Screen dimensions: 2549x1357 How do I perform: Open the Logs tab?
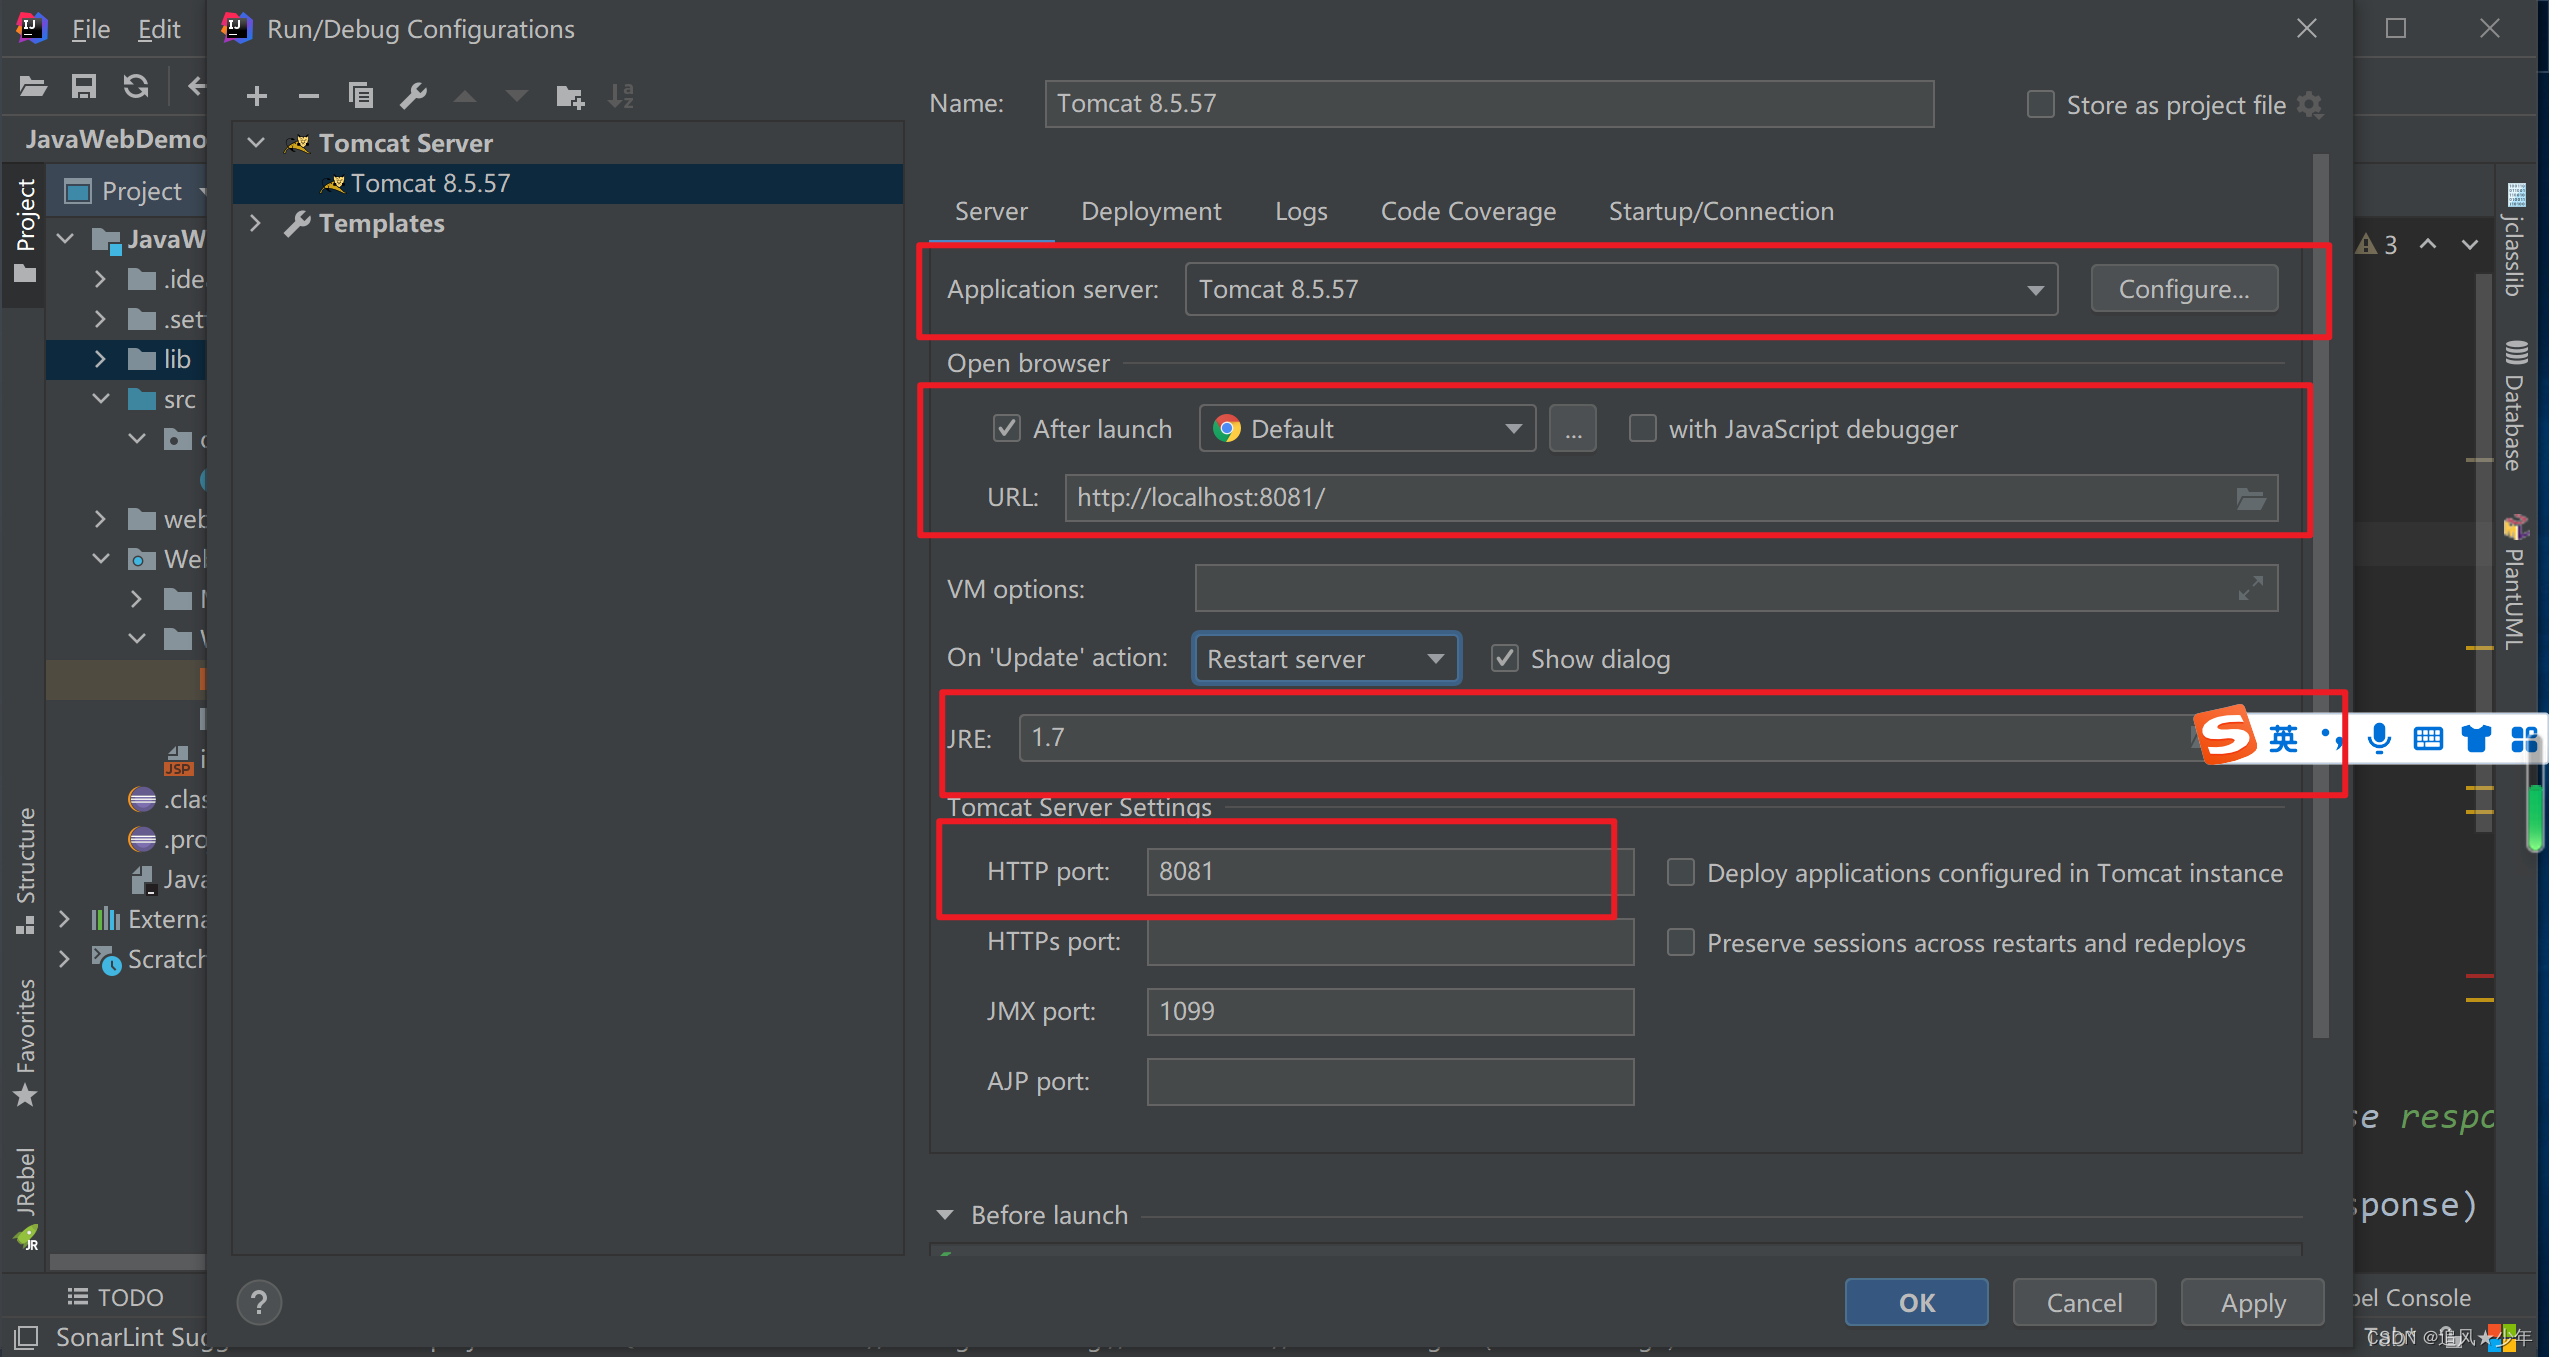pyautogui.click(x=1298, y=209)
